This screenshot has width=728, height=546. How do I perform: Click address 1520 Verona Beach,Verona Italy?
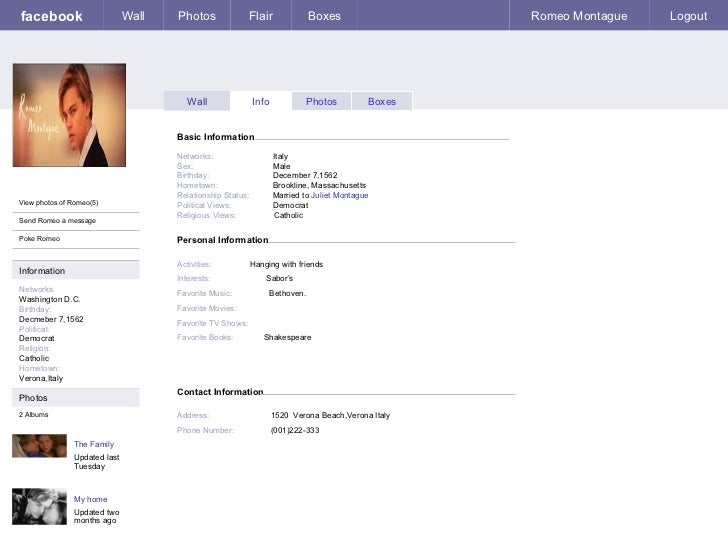pyautogui.click(x=331, y=415)
